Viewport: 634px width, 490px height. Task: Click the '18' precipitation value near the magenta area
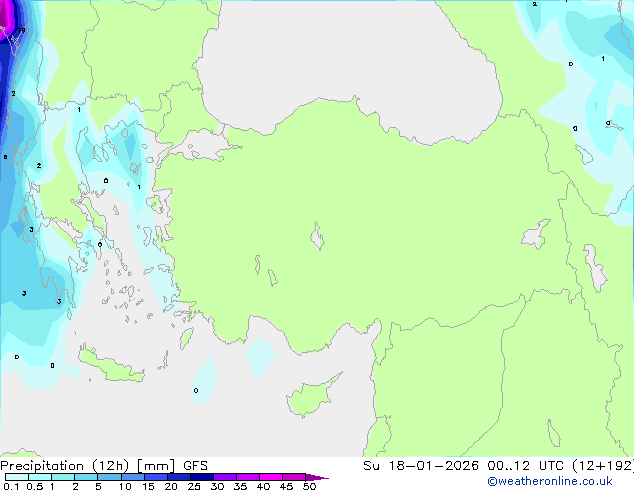tap(21, 30)
